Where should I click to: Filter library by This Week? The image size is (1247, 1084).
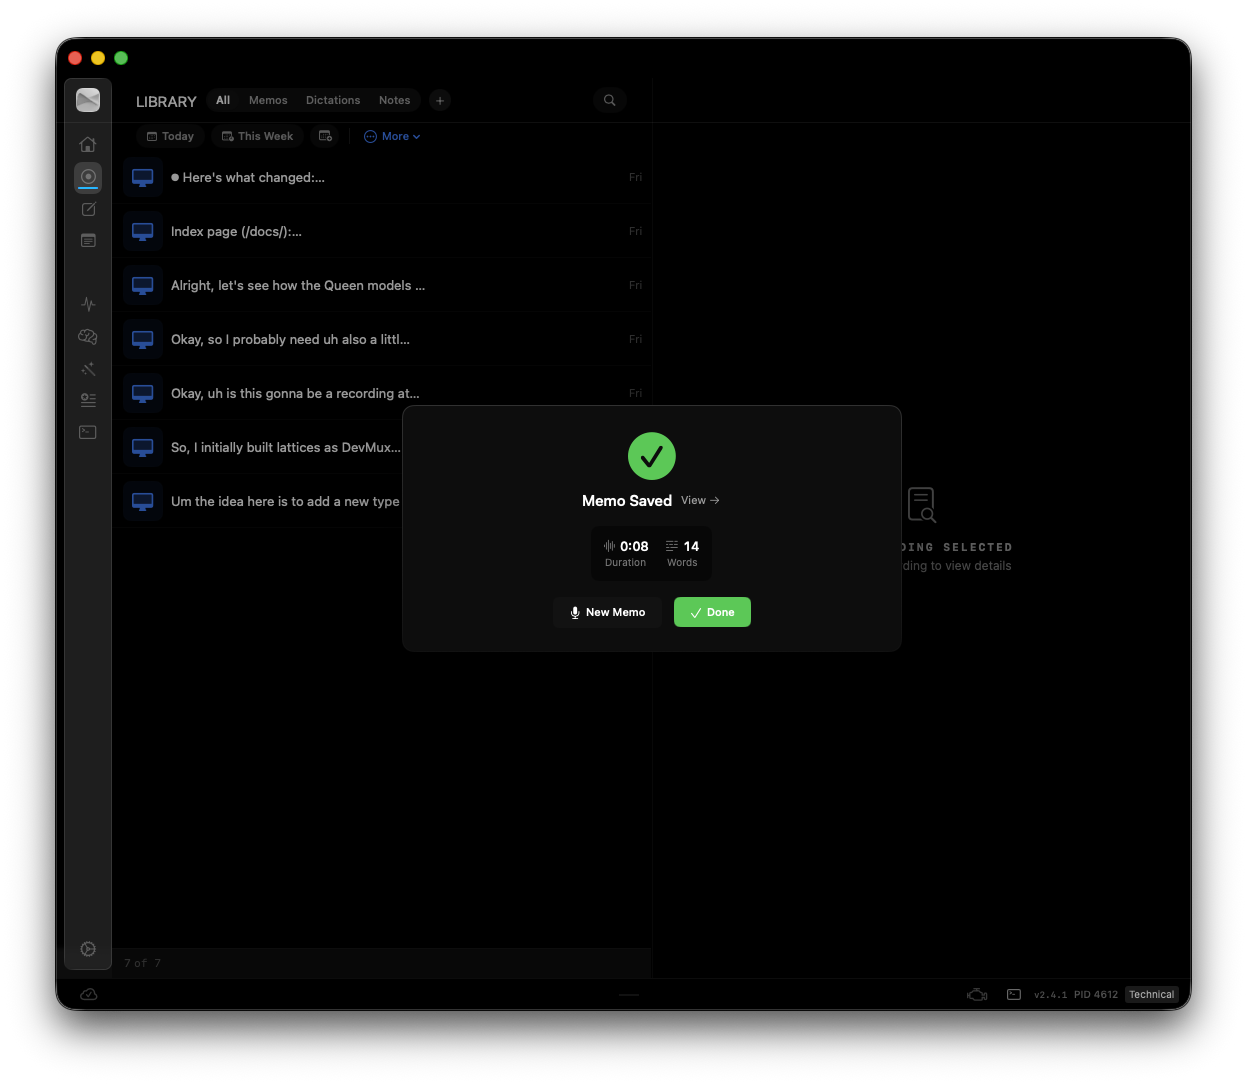click(257, 136)
